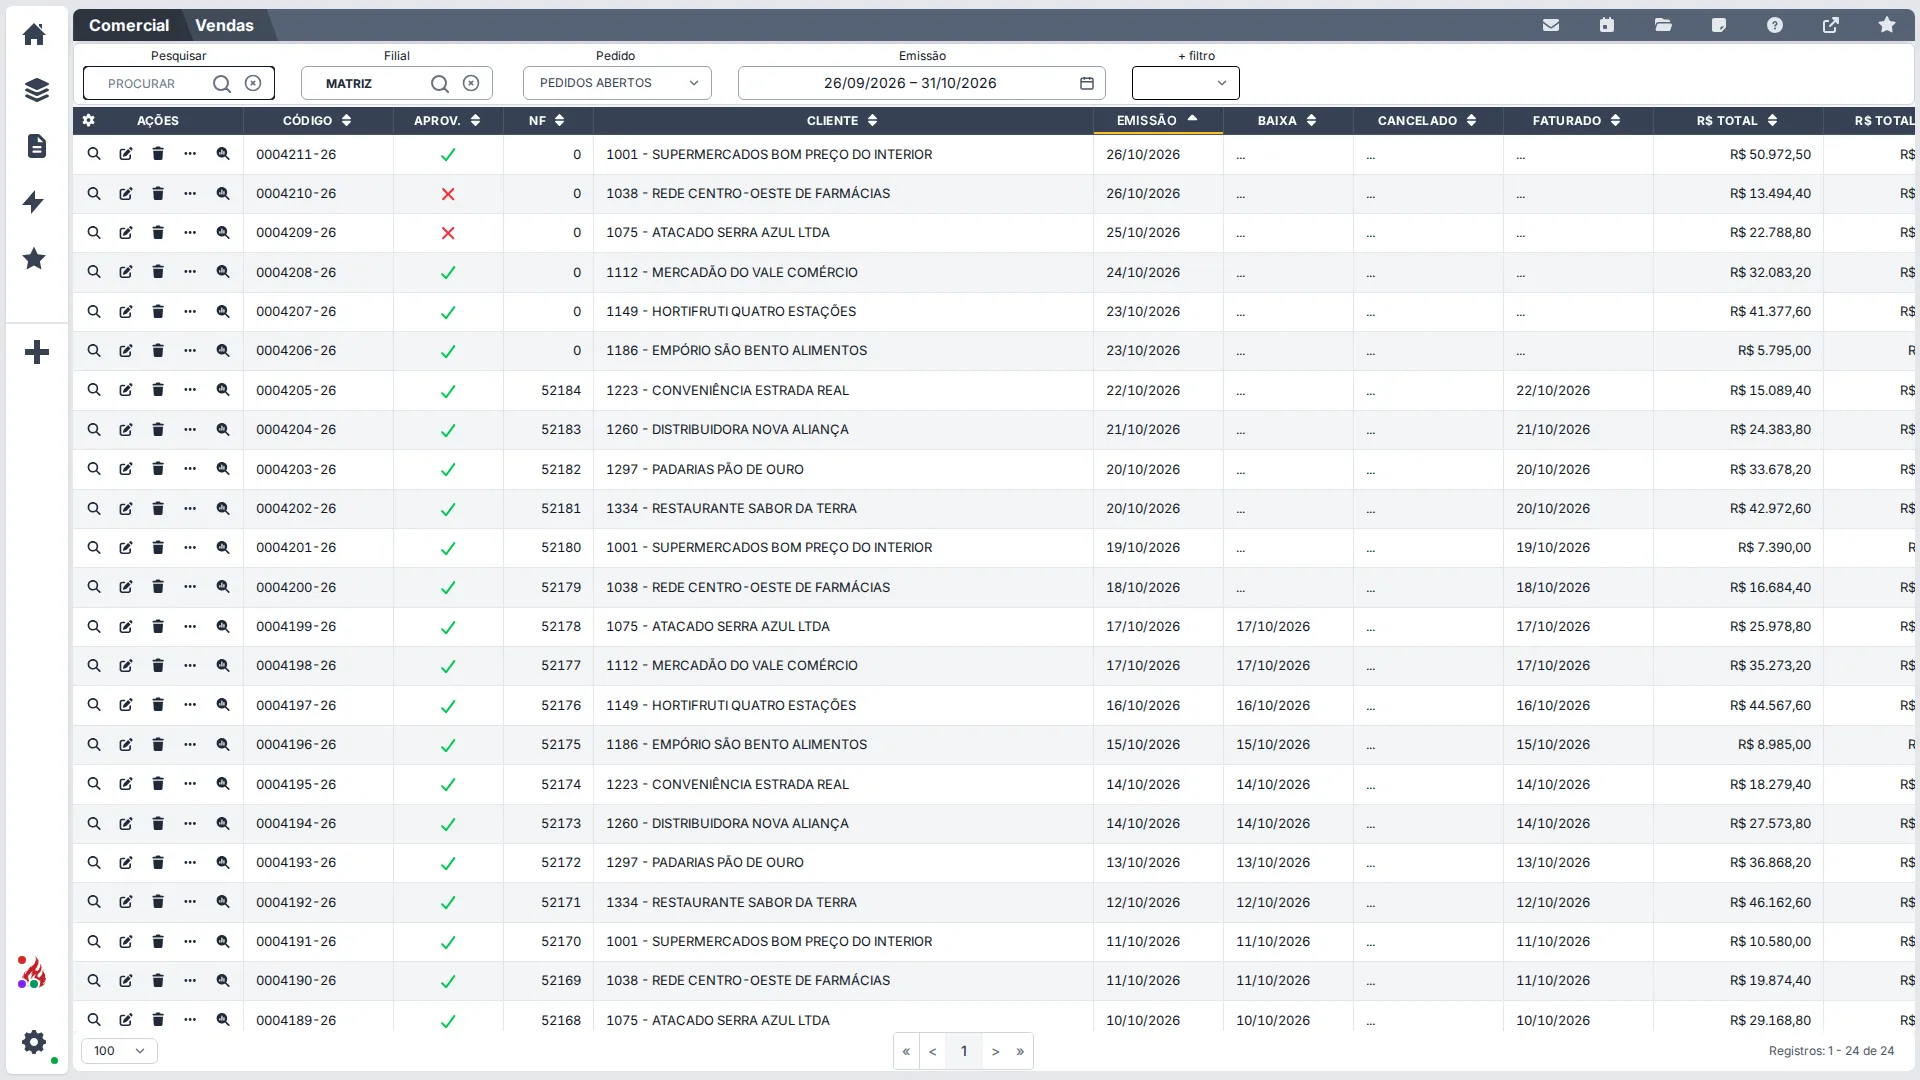Sort by FATURADO column
The width and height of the screenshot is (1920, 1080).
tap(1576, 120)
